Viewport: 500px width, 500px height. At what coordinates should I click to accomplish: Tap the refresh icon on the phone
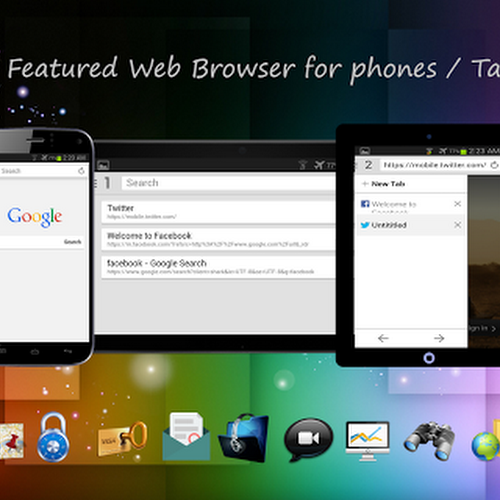tap(81, 171)
